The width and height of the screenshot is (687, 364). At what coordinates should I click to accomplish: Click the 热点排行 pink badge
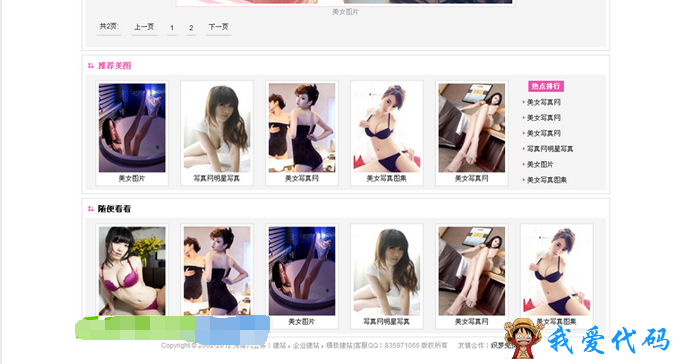(x=546, y=86)
